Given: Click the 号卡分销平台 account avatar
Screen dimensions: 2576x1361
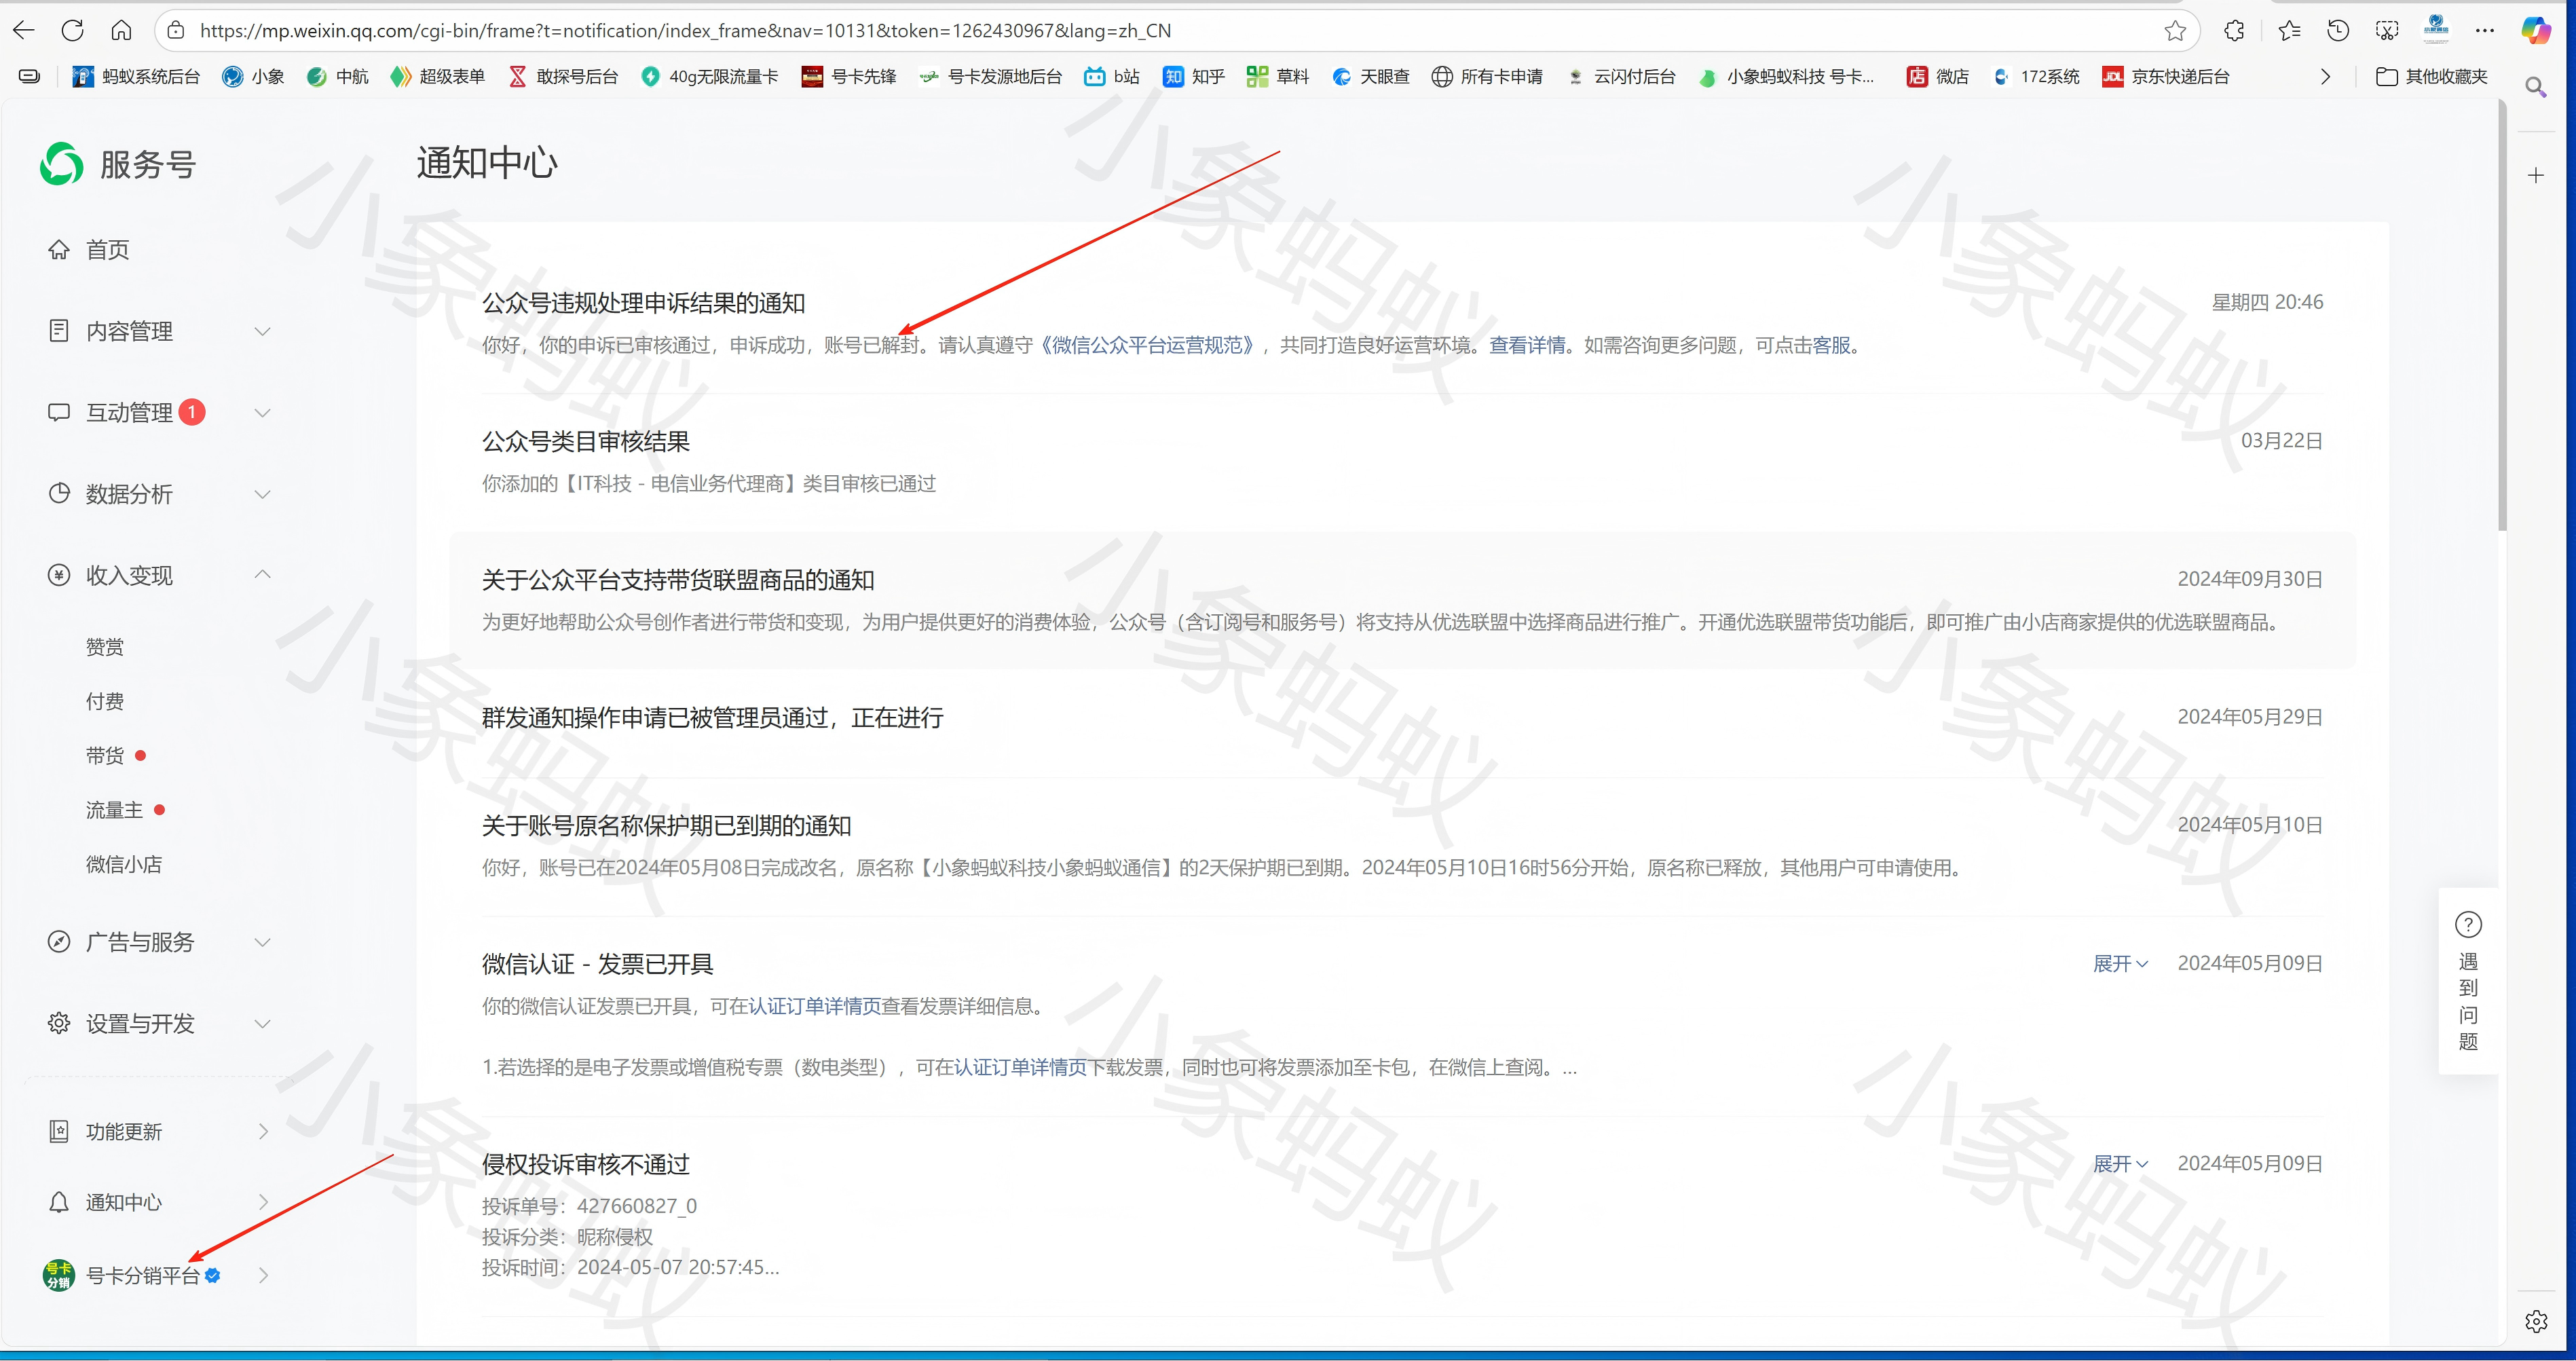Looking at the screenshot, I should point(58,1275).
